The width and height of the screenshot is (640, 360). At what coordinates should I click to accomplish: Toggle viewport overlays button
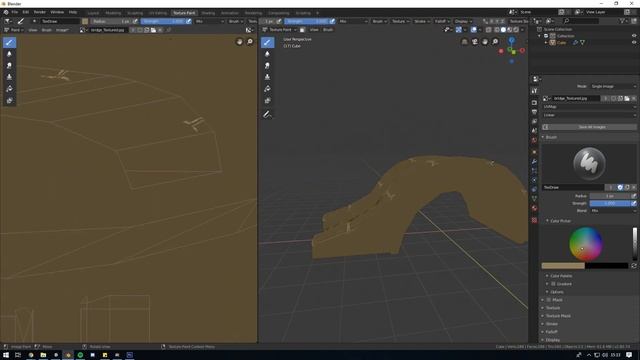(473, 30)
